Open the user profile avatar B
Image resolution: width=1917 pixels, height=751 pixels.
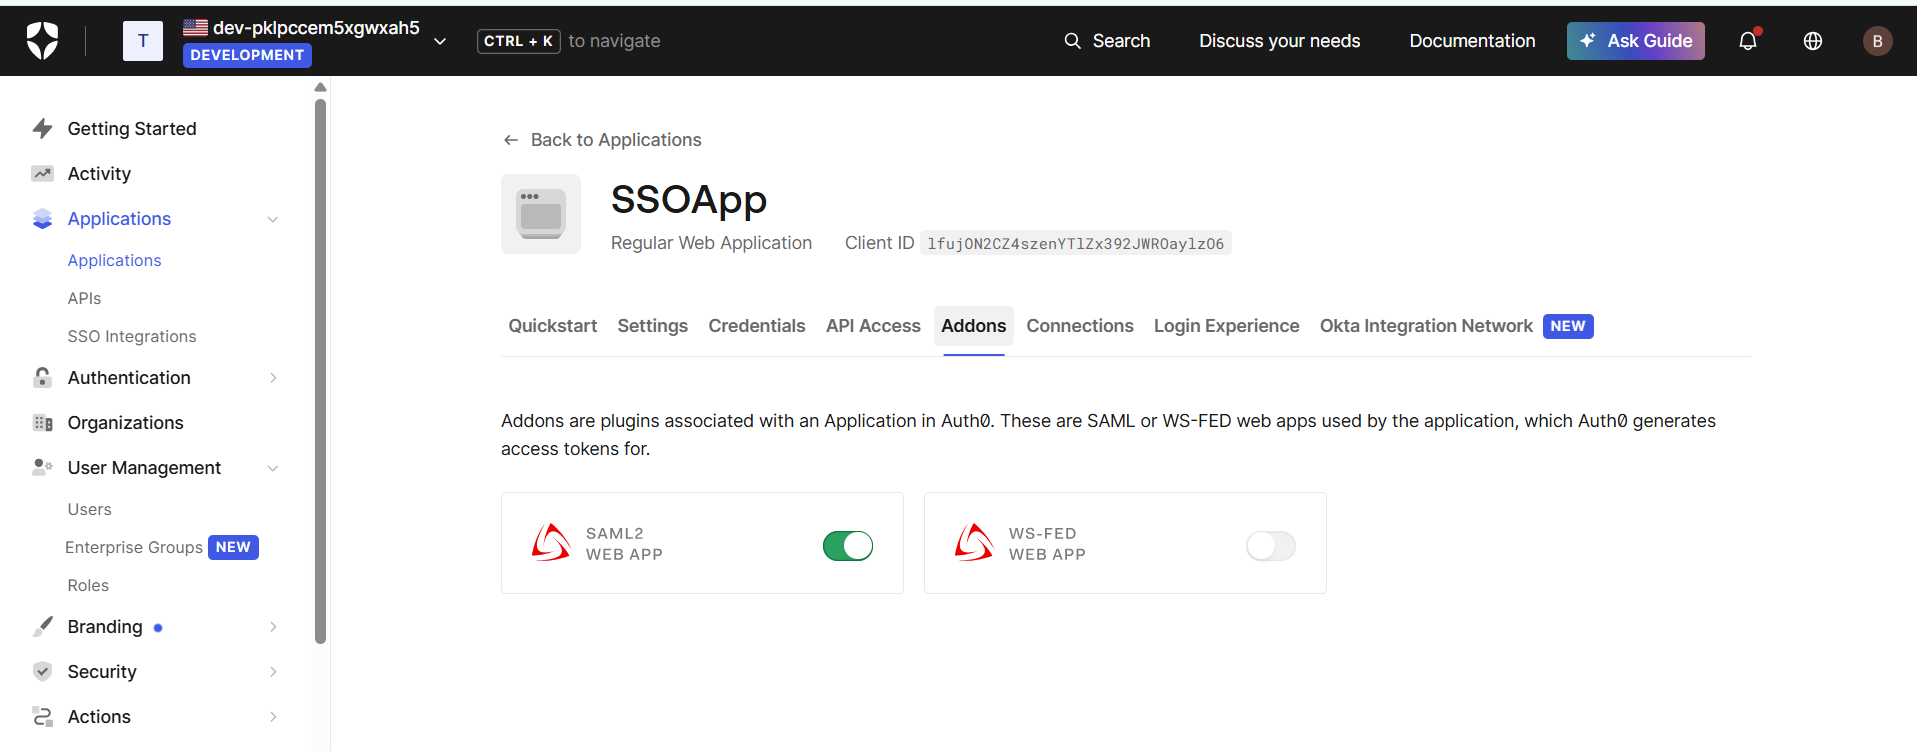(x=1877, y=41)
